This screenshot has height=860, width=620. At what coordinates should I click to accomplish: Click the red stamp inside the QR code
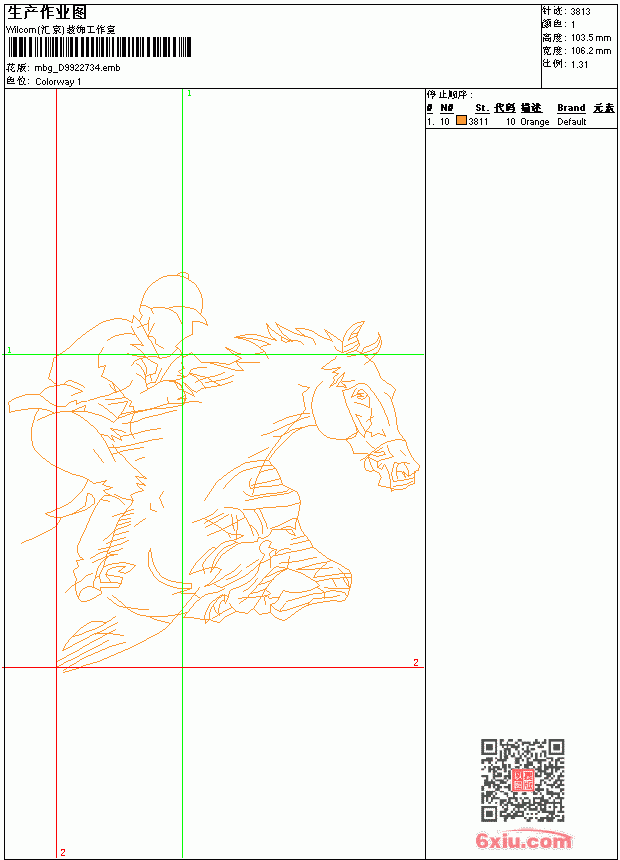(523, 780)
